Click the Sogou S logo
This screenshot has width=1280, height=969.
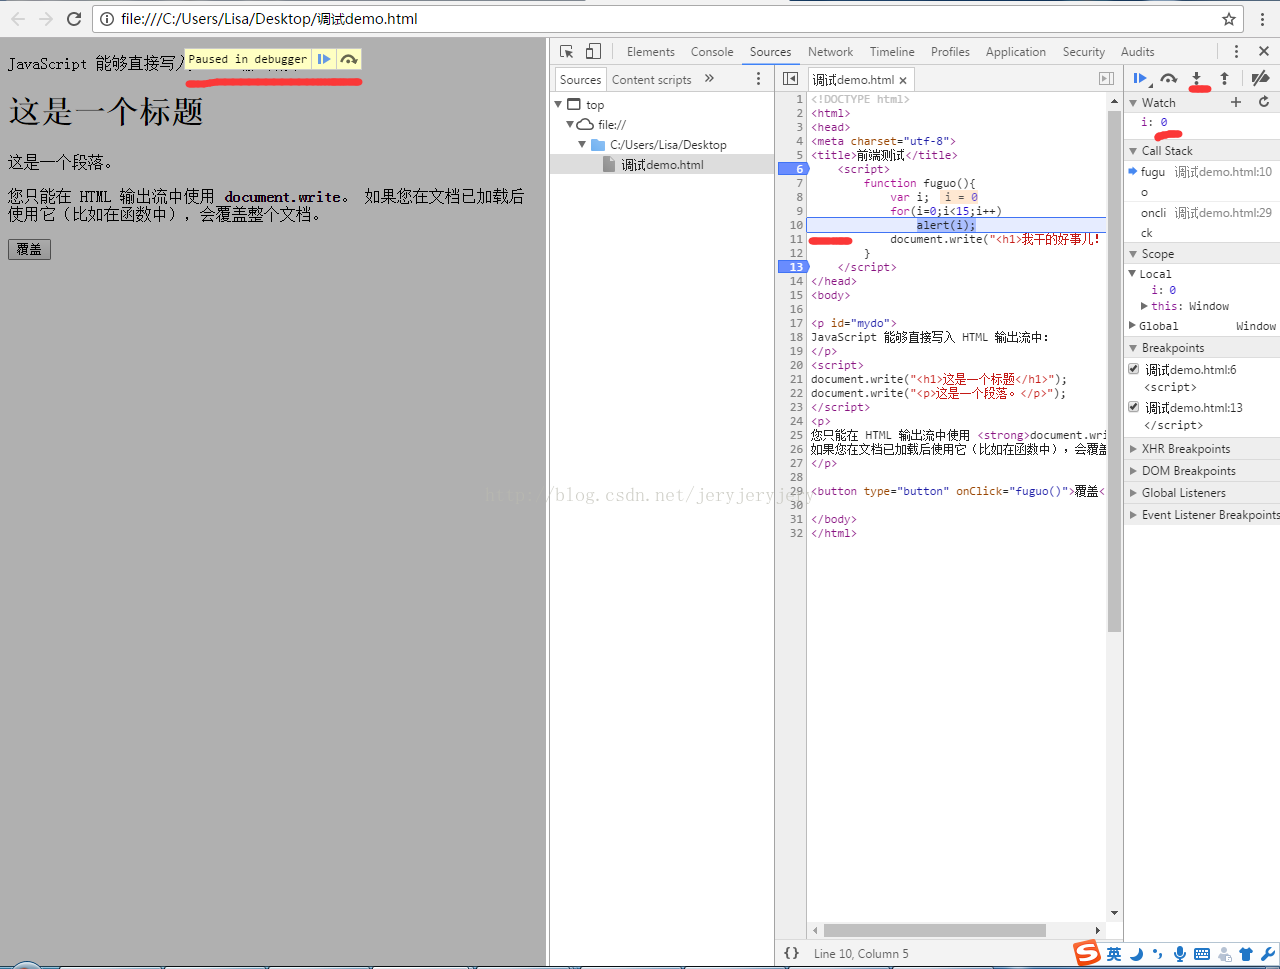[x=1087, y=953]
